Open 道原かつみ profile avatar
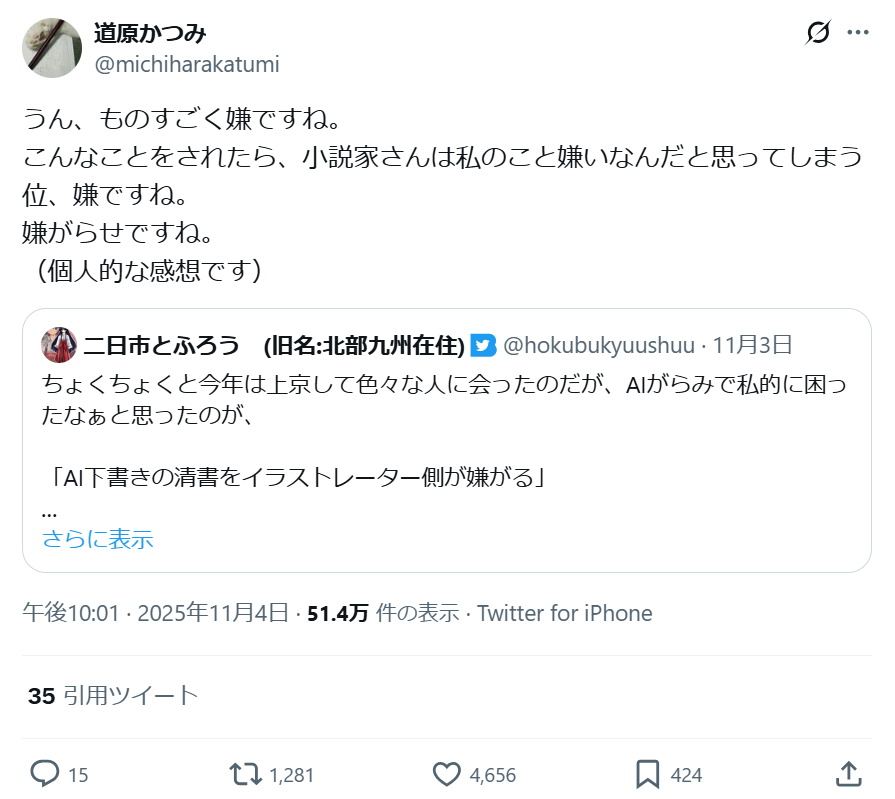The width and height of the screenshot is (895, 799). click(52, 47)
